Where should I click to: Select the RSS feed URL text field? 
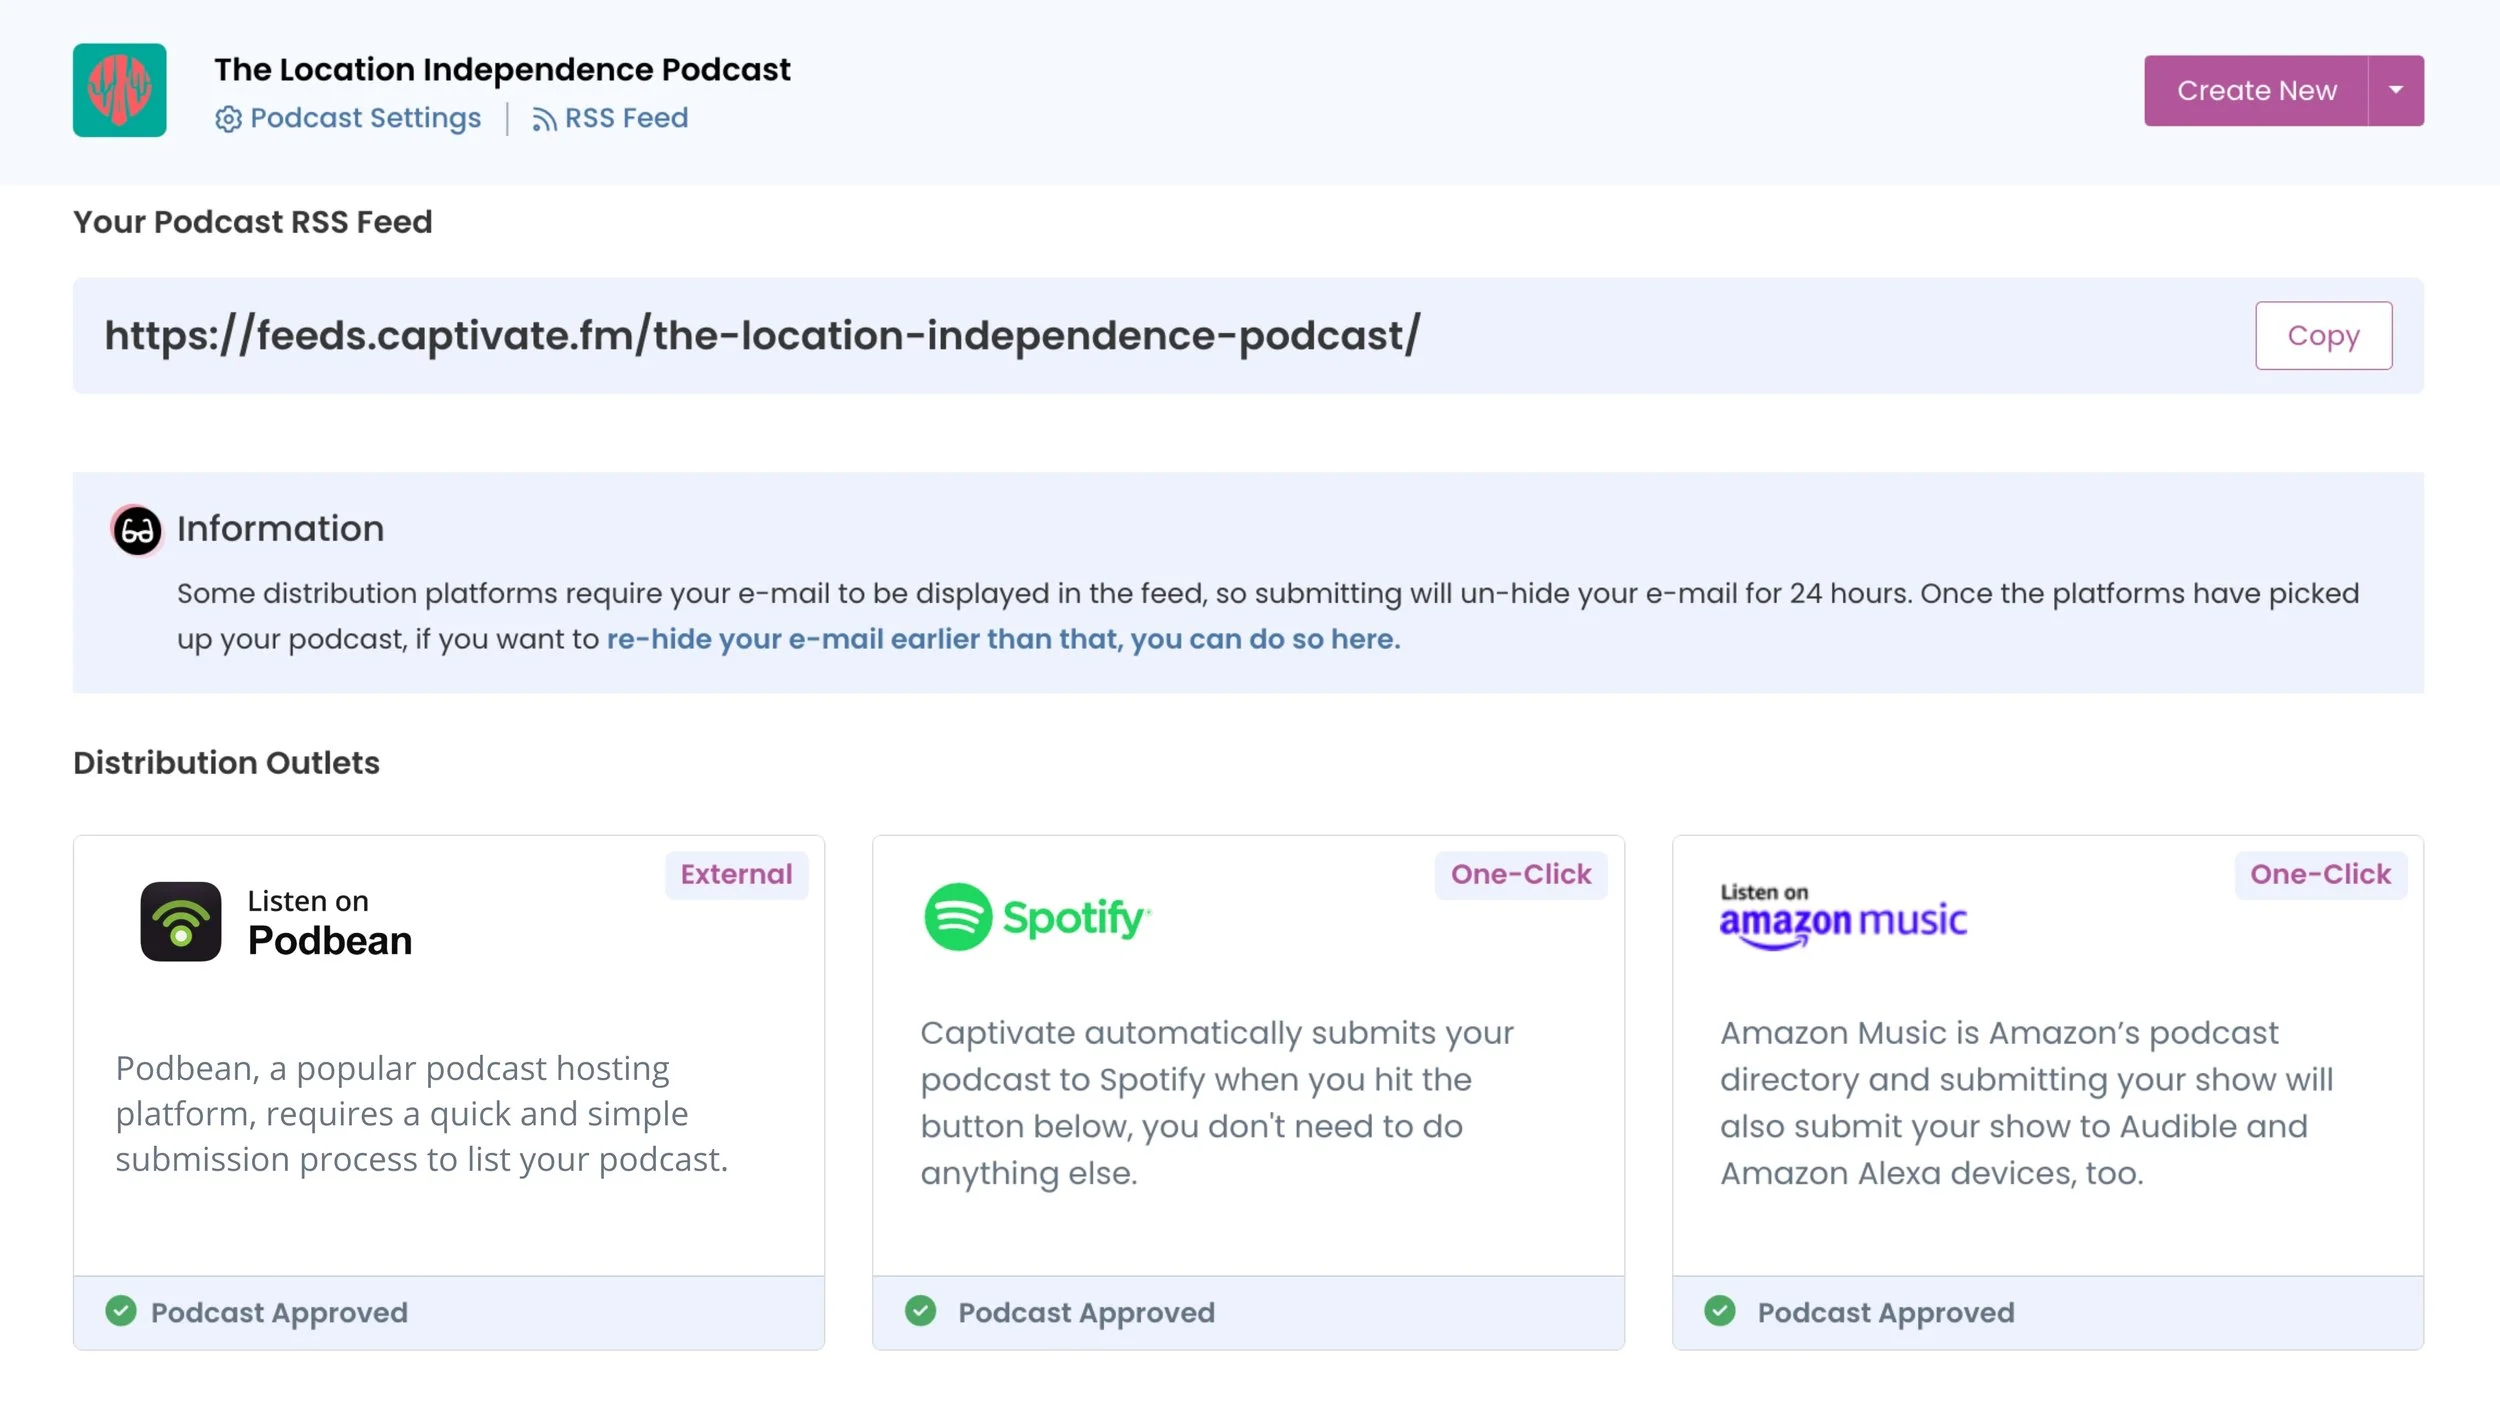(x=761, y=336)
